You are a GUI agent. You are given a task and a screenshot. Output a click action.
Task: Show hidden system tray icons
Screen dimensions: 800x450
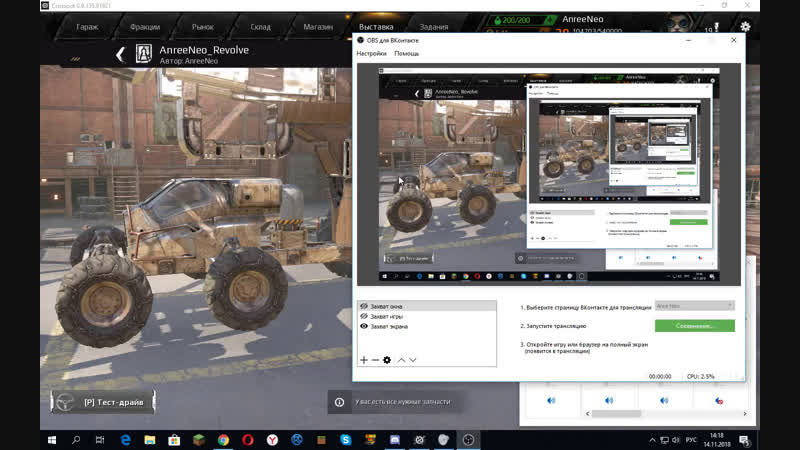[652, 440]
